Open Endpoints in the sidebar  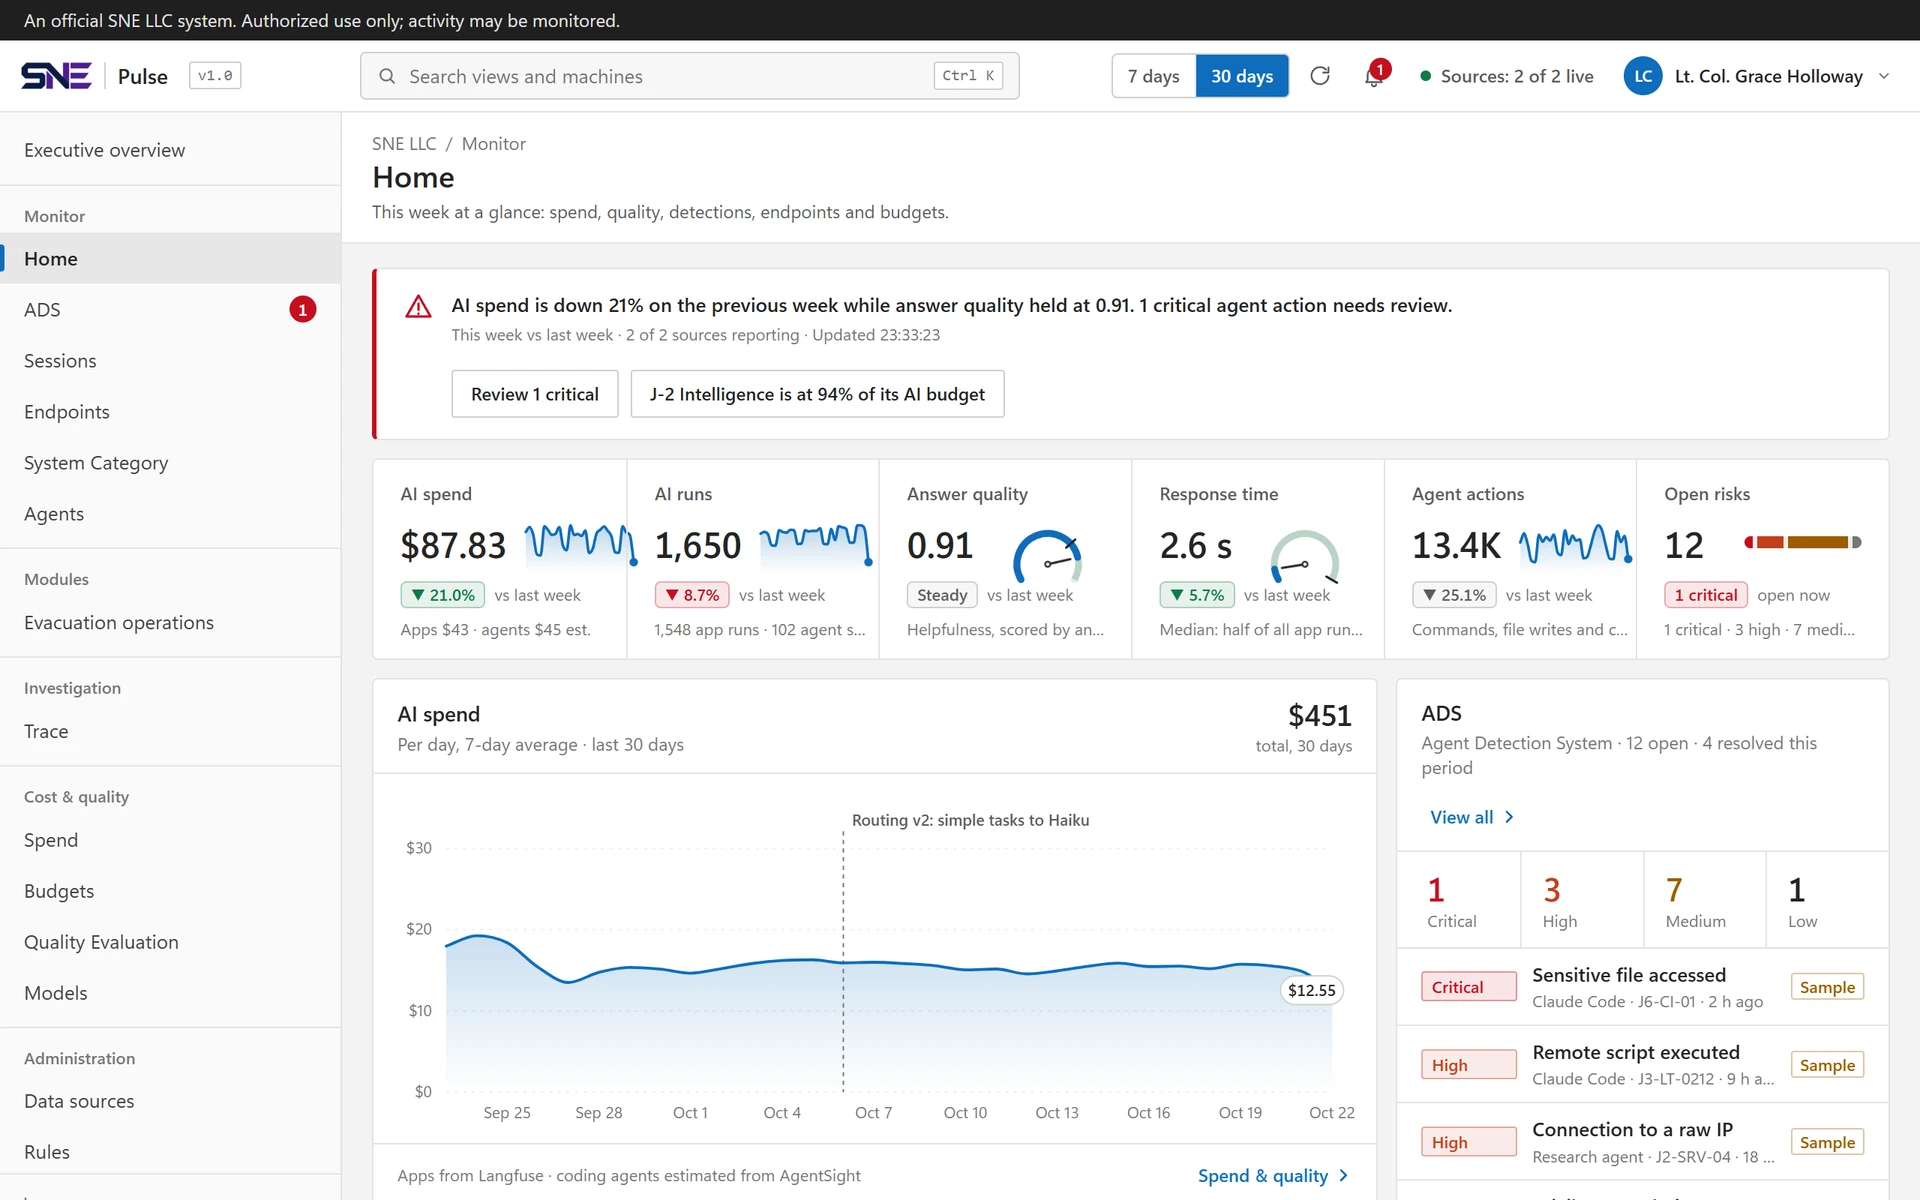click(171, 412)
